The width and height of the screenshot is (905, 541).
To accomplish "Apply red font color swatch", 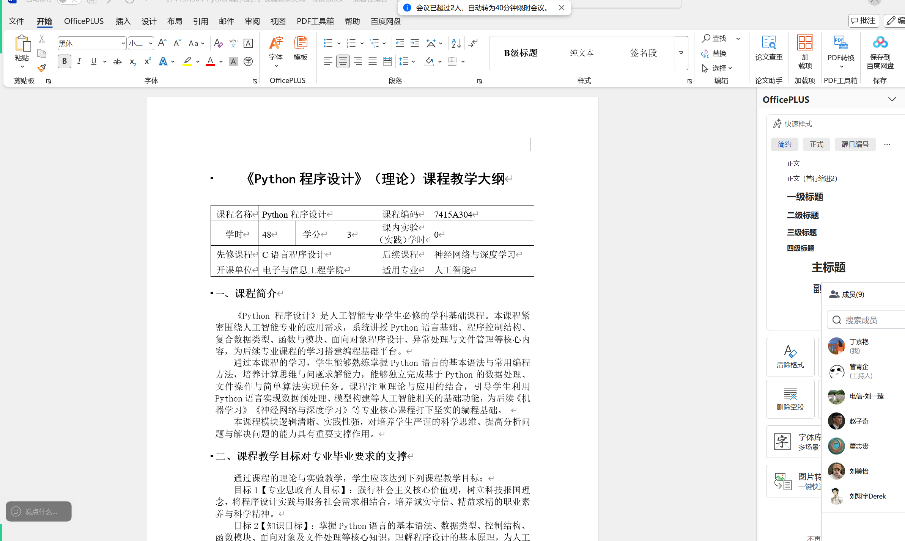I will (210, 61).
